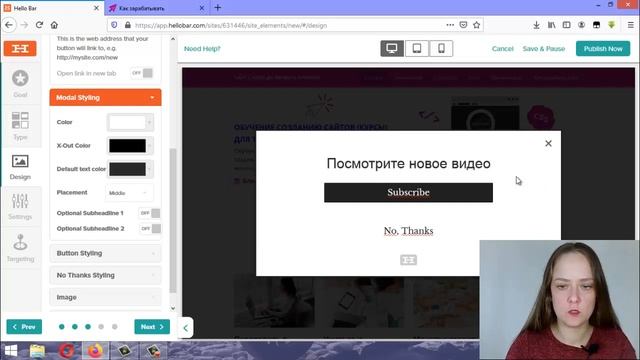Viewport: 640px width, 360px height.
Task: Open Windows Start menu
Action: (x=11, y=351)
